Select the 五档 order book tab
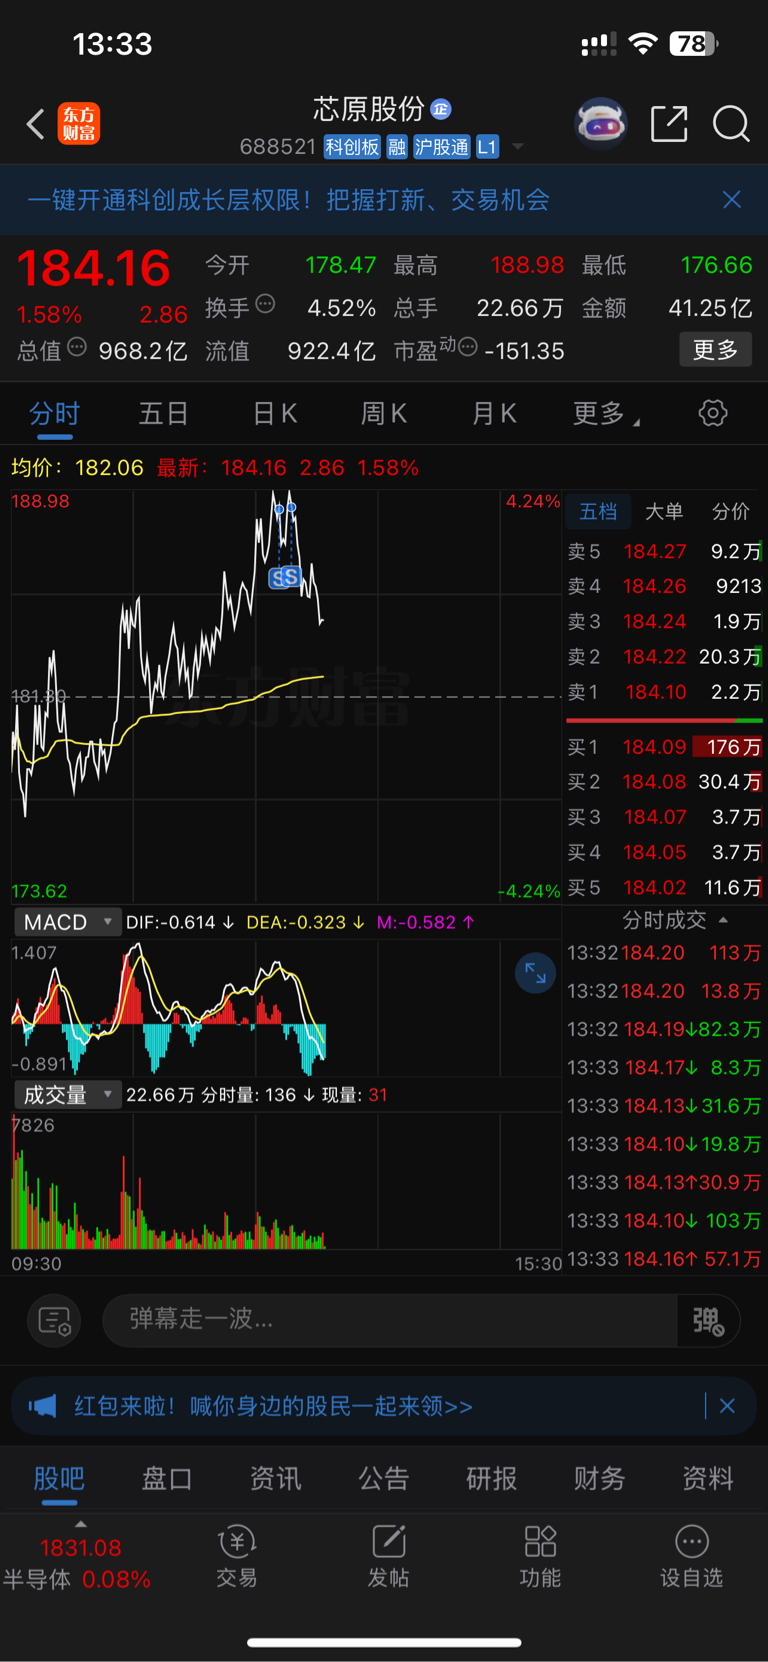Screen dimensions: 768x1662 (598, 511)
